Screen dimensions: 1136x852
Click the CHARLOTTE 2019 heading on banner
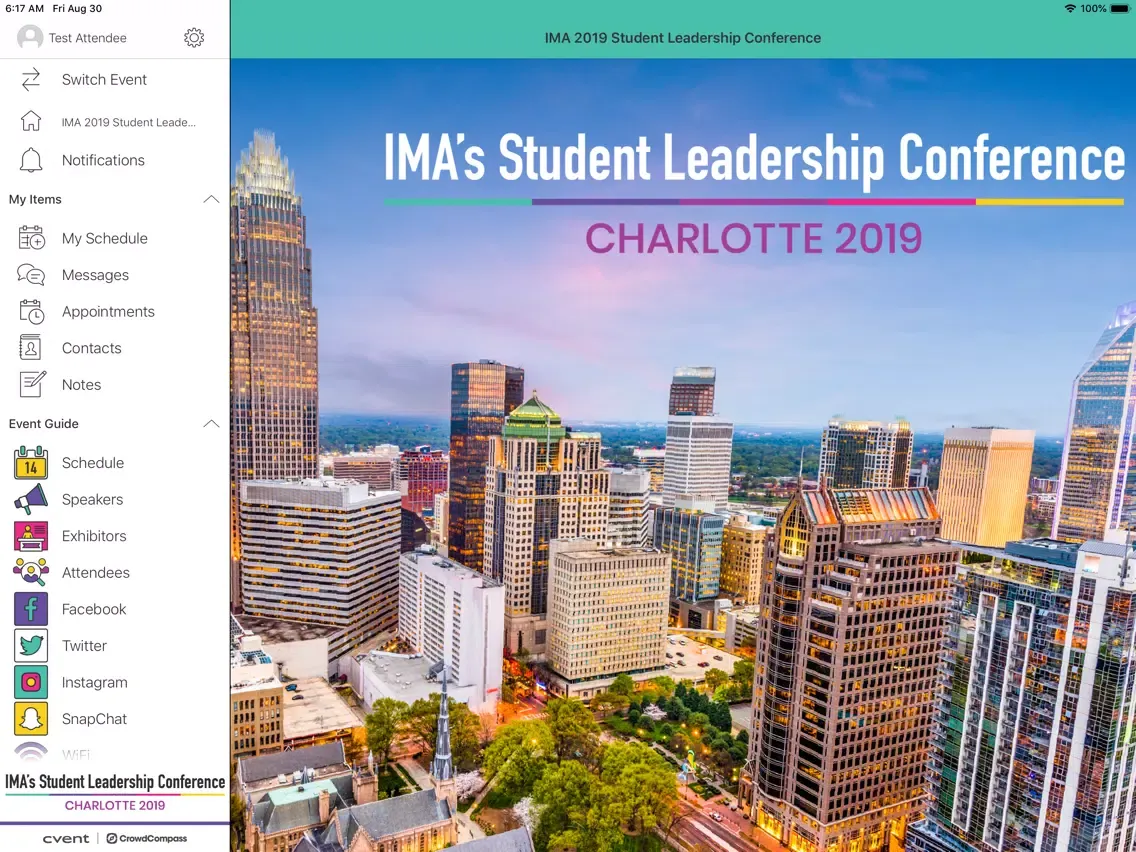click(753, 238)
